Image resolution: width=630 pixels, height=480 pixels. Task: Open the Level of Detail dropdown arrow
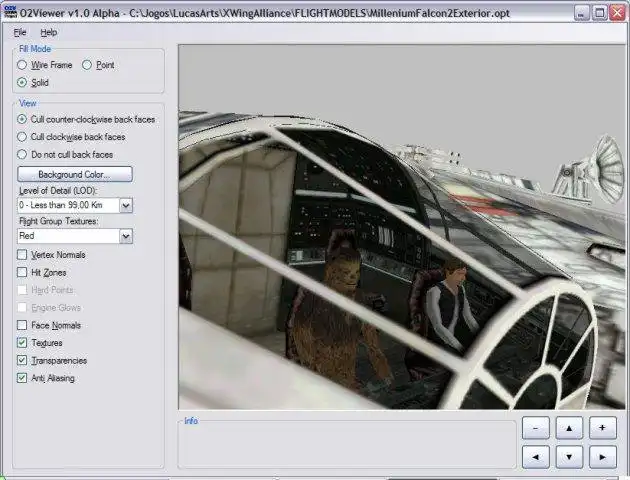(126, 206)
